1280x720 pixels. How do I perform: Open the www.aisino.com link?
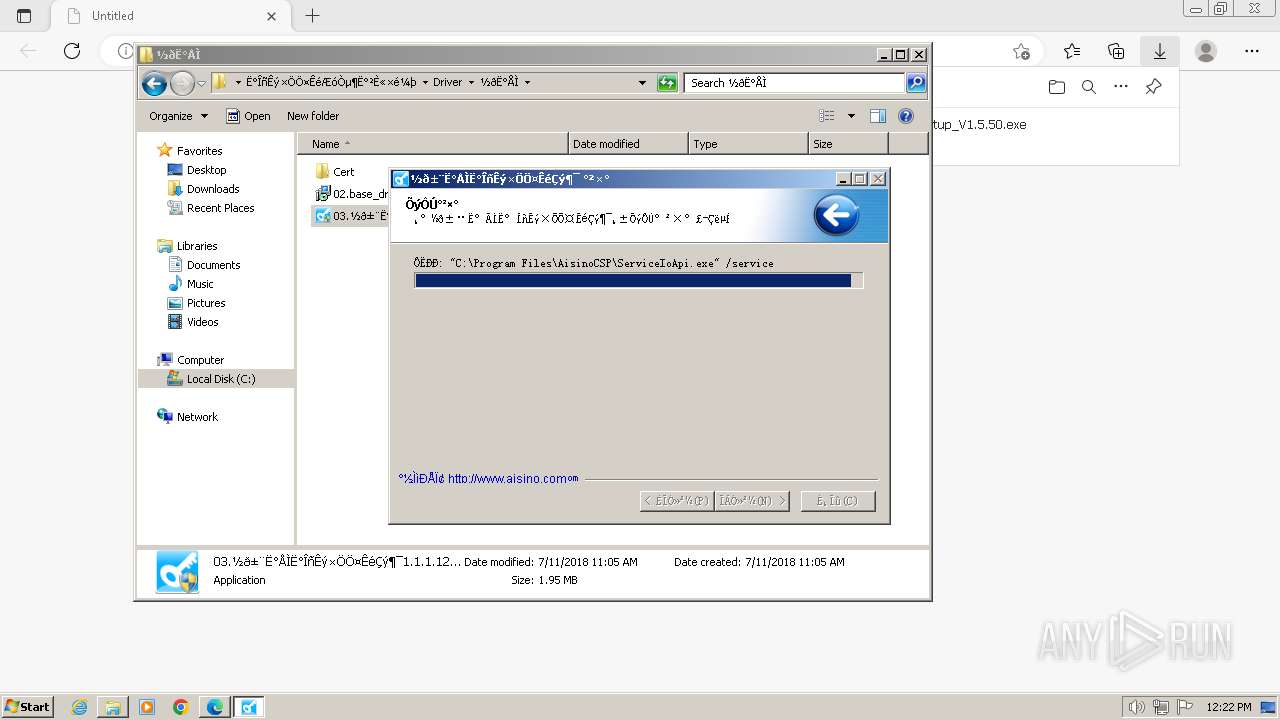[x=507, y=479]
